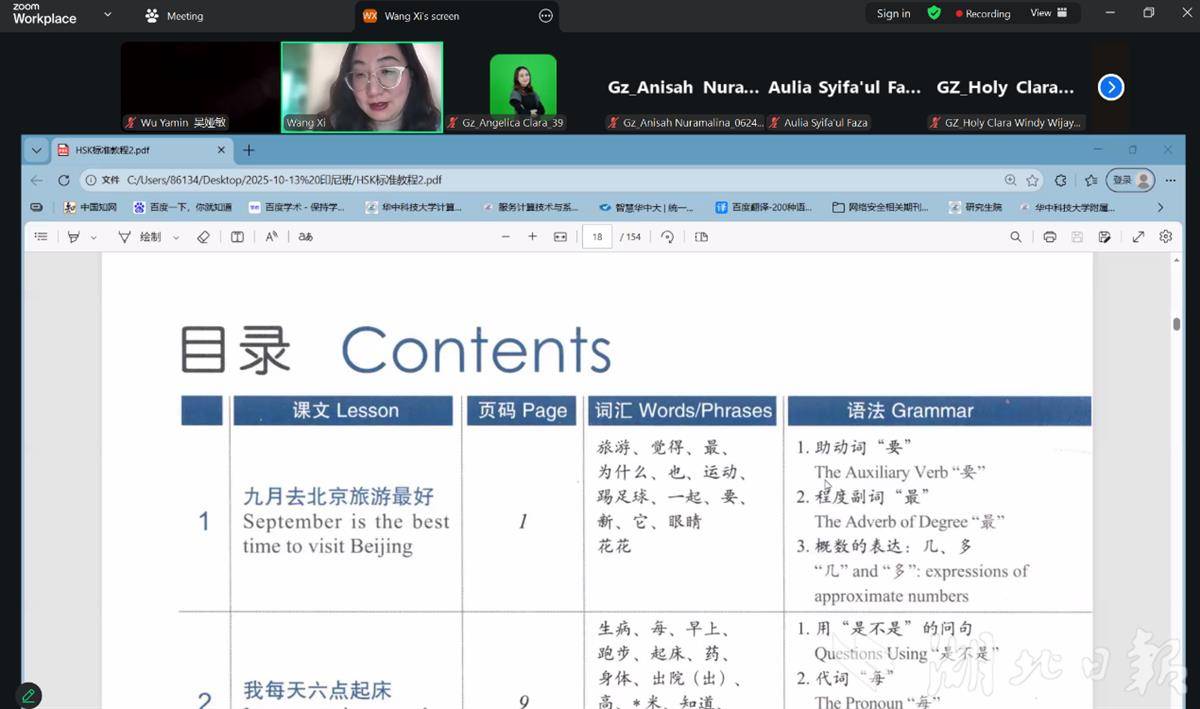The image size is (1200, 709).
Task: Select GZ_Holy Clara participant tile
Action: (1005, 87)
